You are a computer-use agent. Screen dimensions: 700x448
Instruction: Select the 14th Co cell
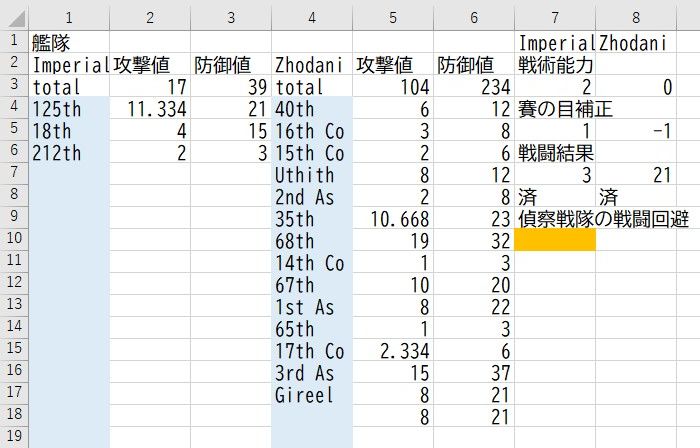pos(312,261)
